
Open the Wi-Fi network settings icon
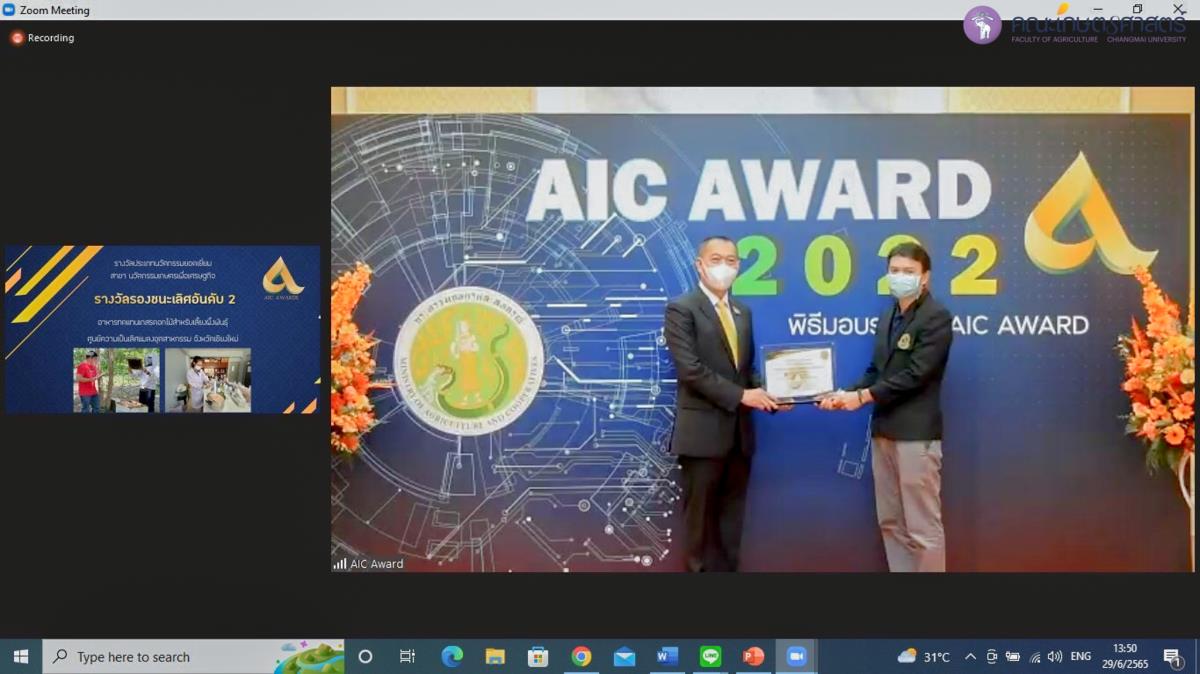[1034, 657]
